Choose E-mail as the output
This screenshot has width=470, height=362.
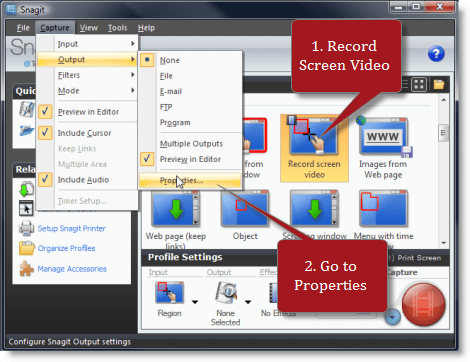point(190,91)
